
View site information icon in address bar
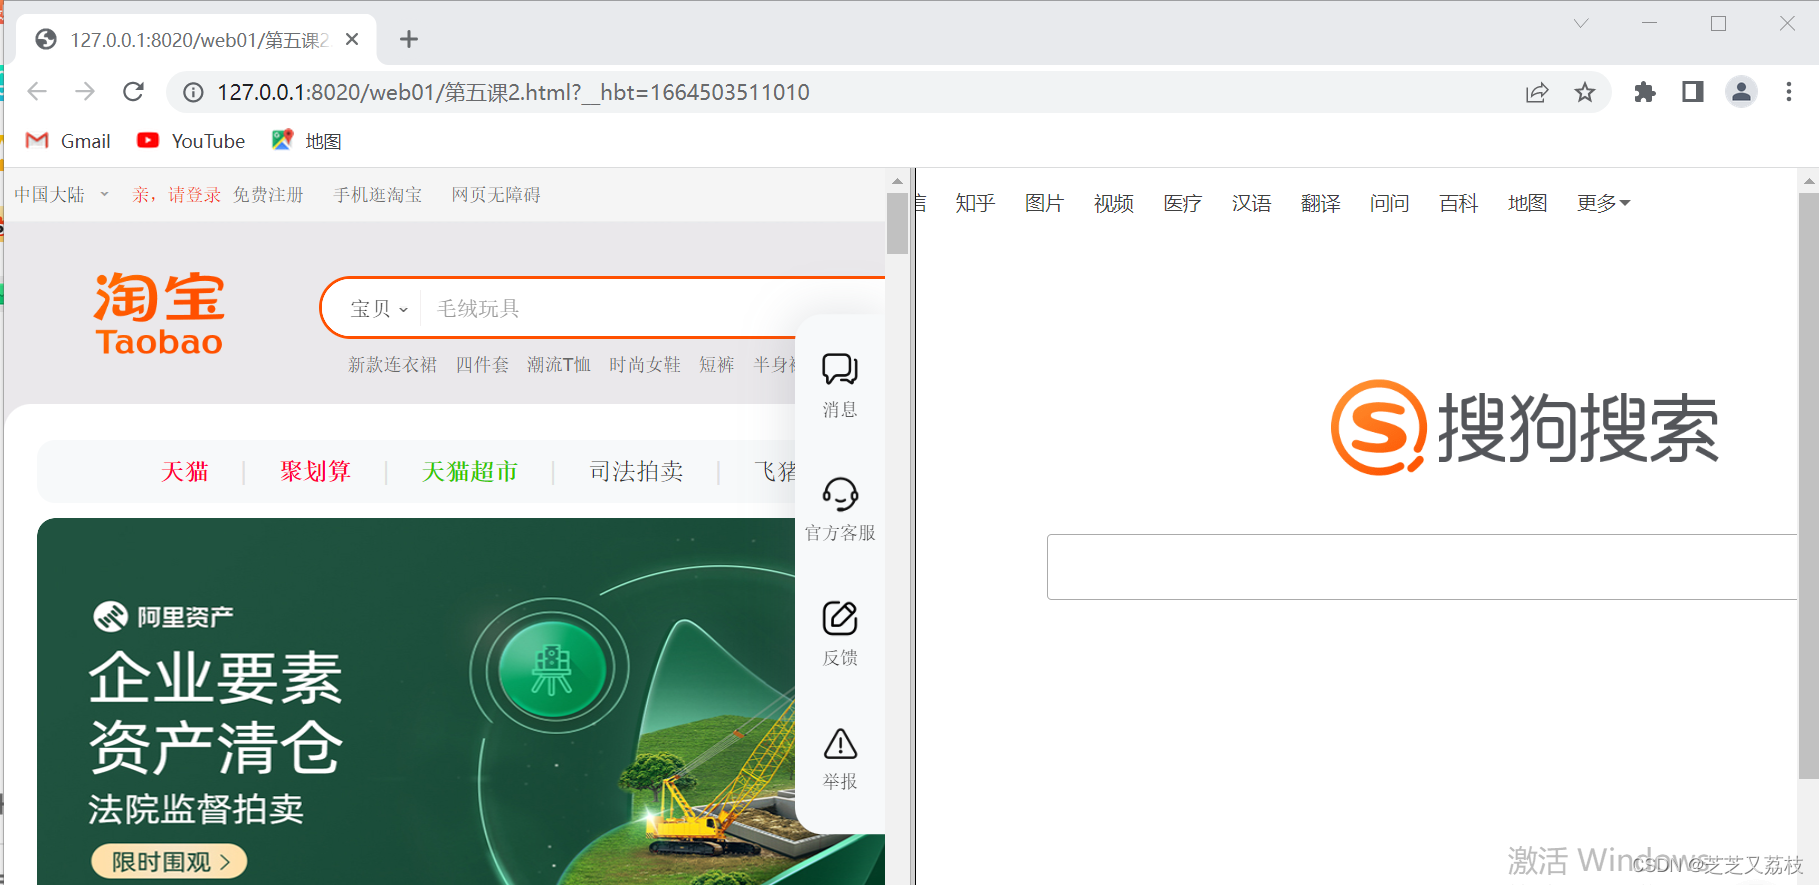click(193, 92)
